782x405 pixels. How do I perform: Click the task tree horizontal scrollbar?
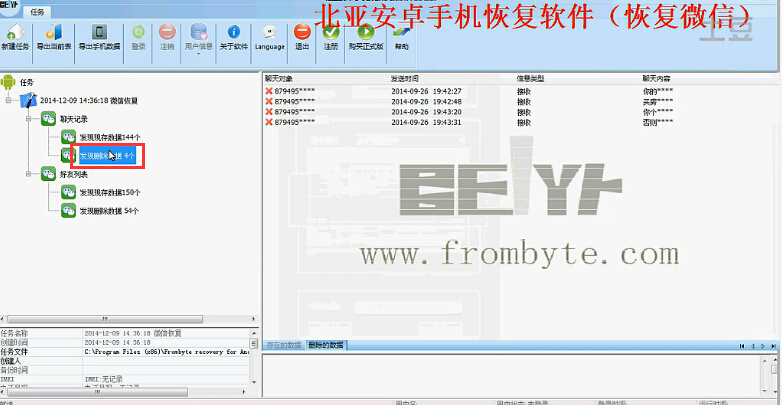click(105, 319)
